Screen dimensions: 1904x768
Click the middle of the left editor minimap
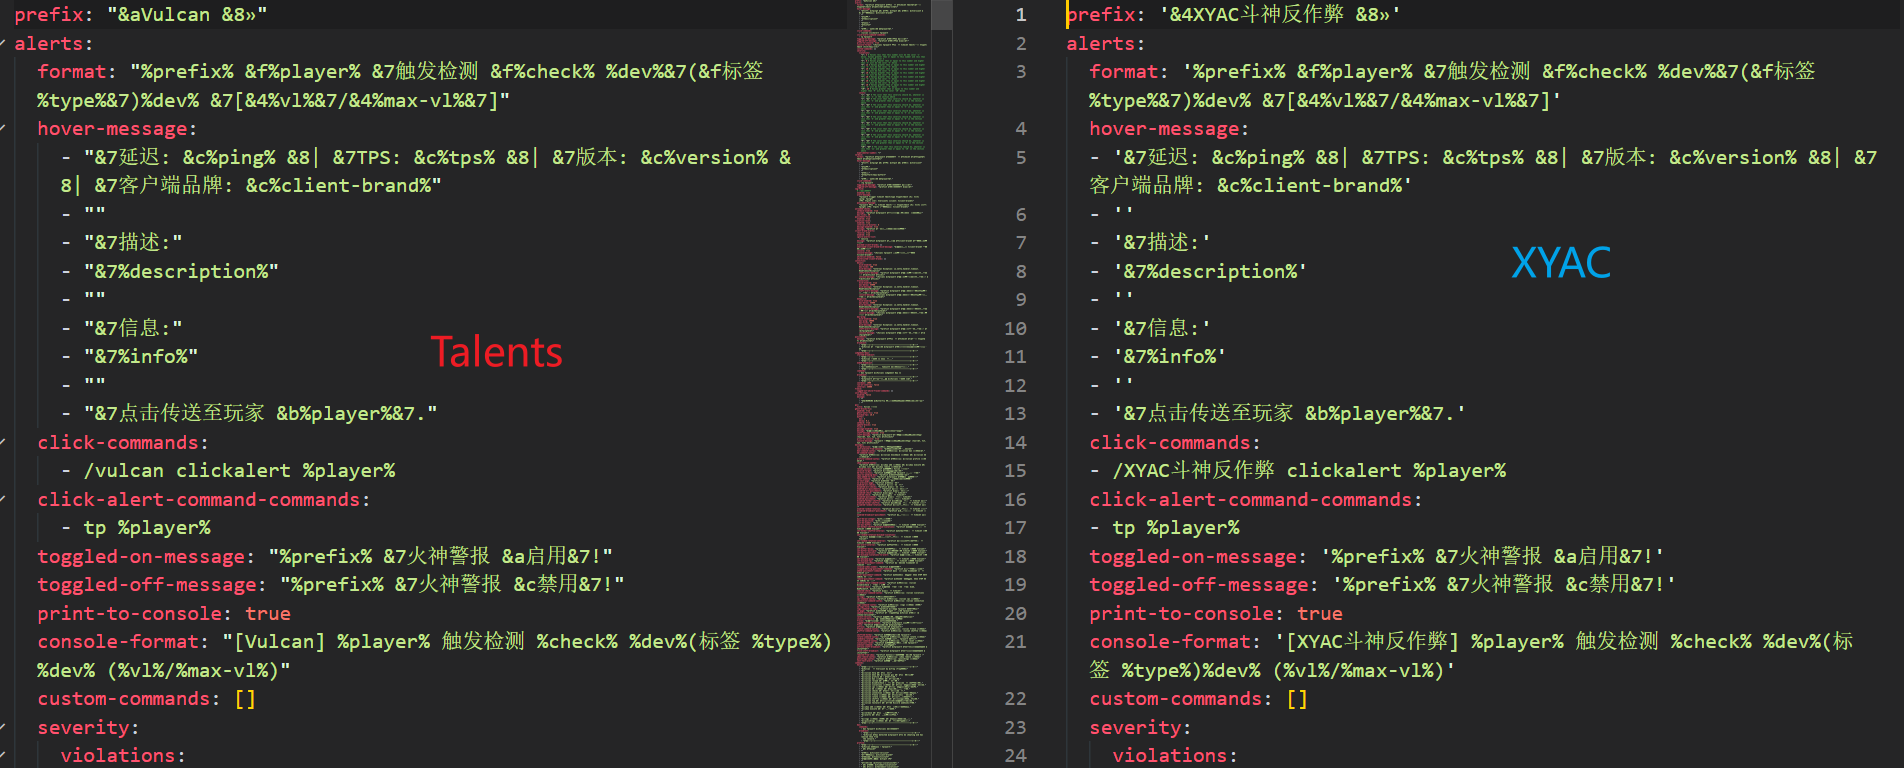coord(893,384)
